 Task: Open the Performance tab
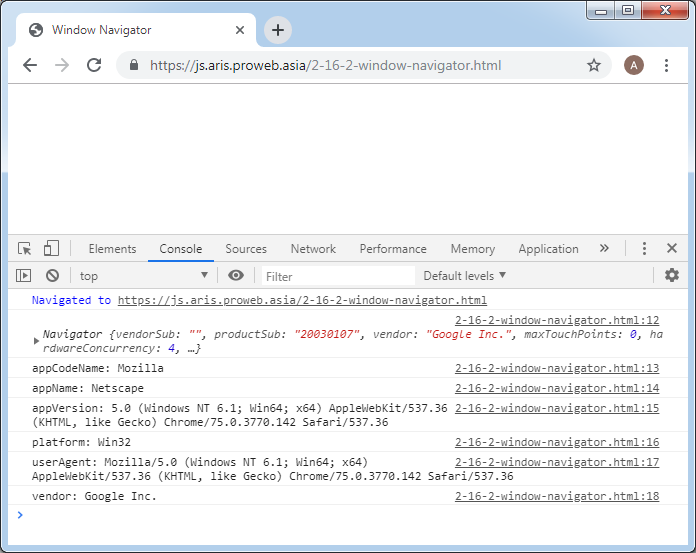tap(393, 249)
